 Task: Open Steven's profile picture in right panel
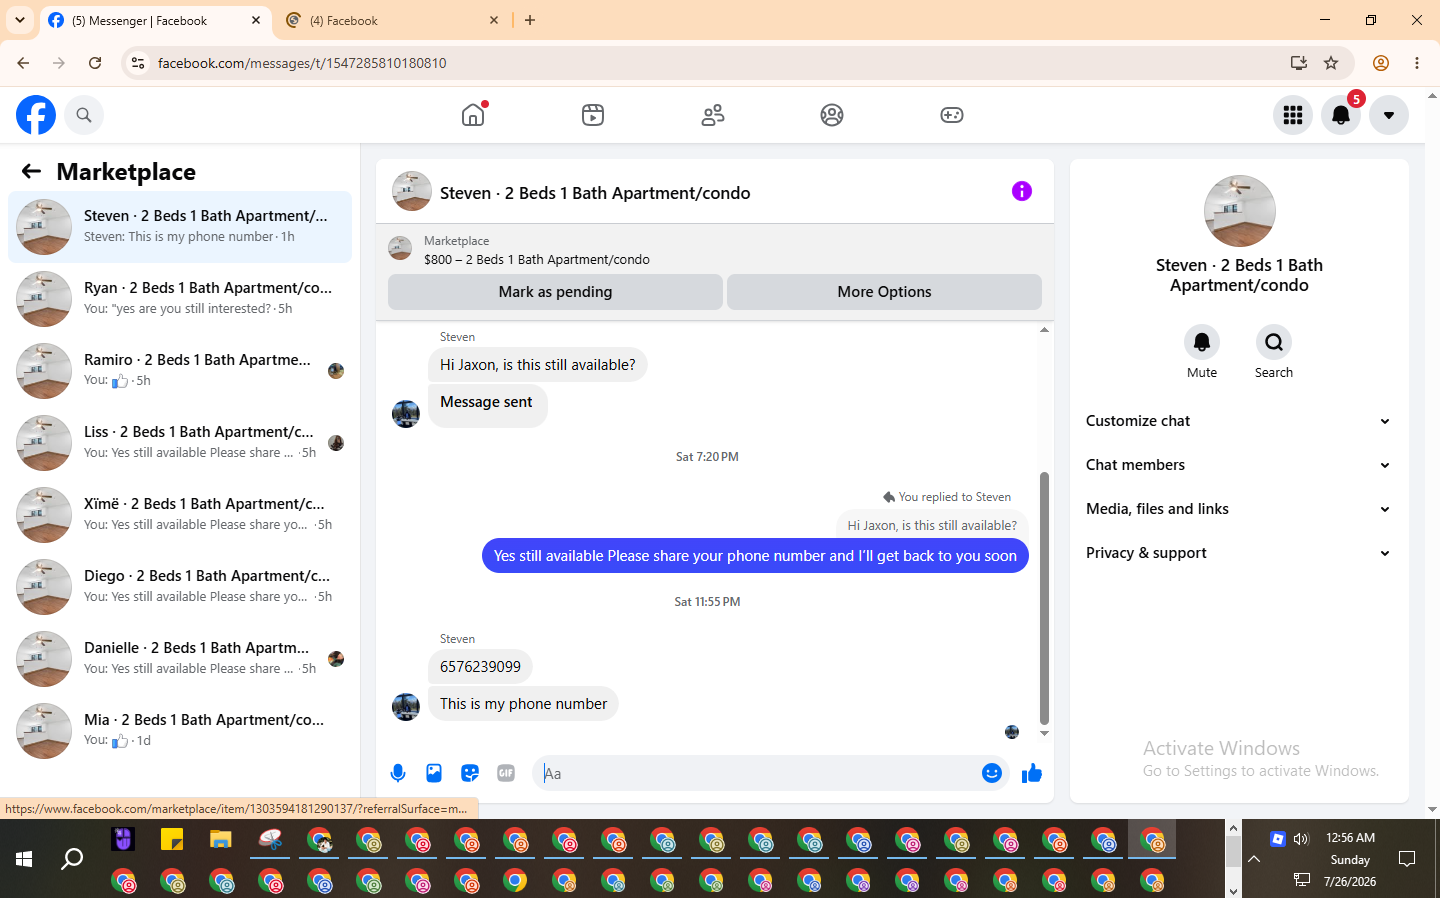(1239, 211)
